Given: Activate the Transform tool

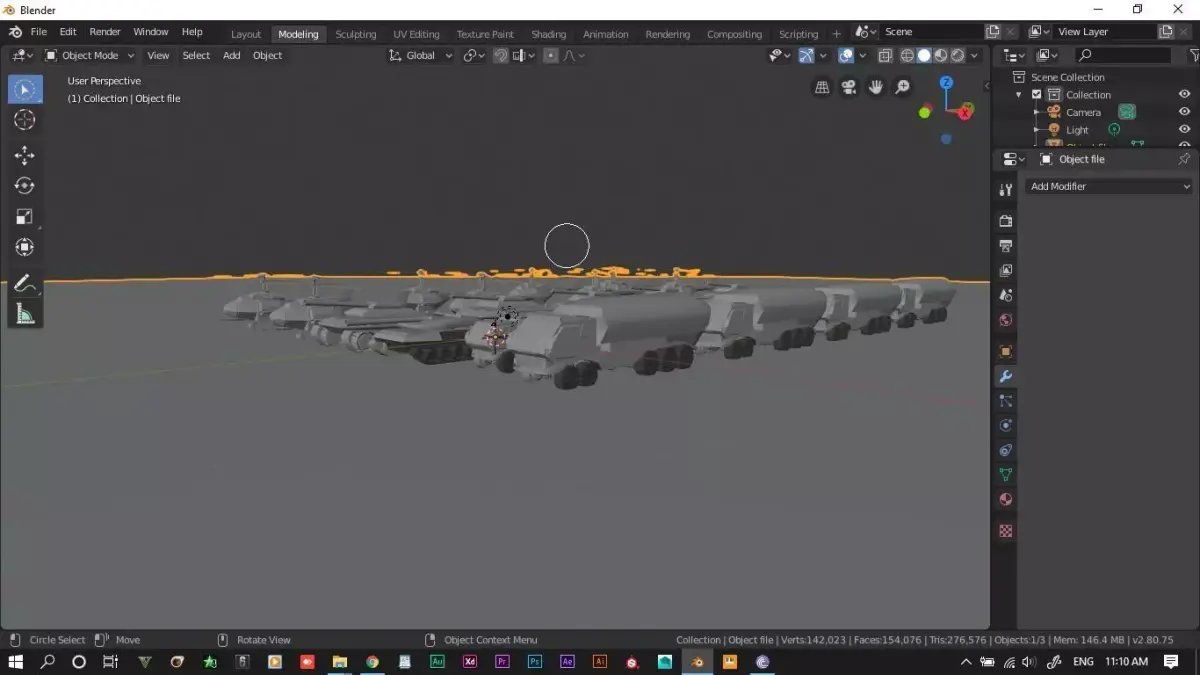Looking at the screenshot, I should coord(25,247).
